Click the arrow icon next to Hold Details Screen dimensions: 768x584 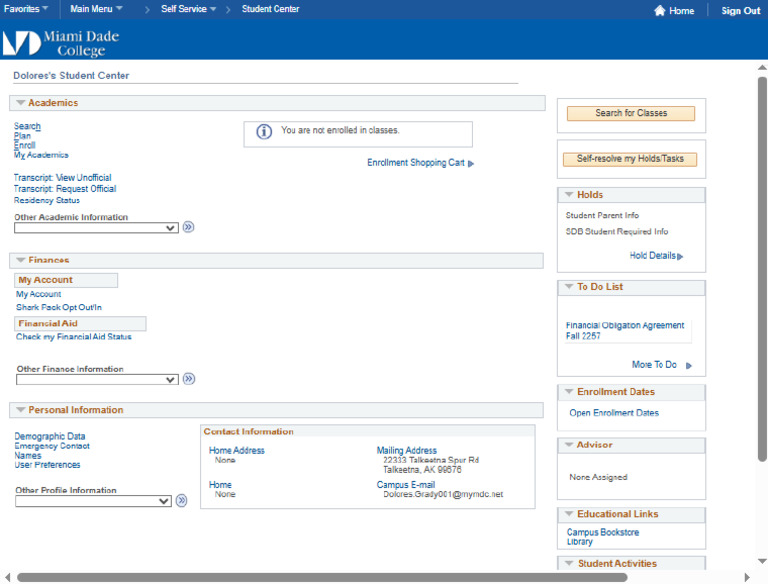(680, 256)
